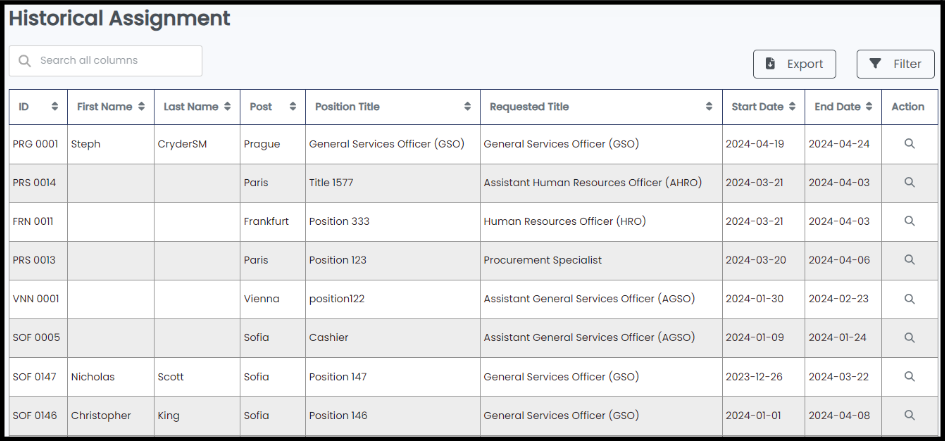The image size is (945, 441).
Task: Sort by First Name column arrows
Action: 141,107
